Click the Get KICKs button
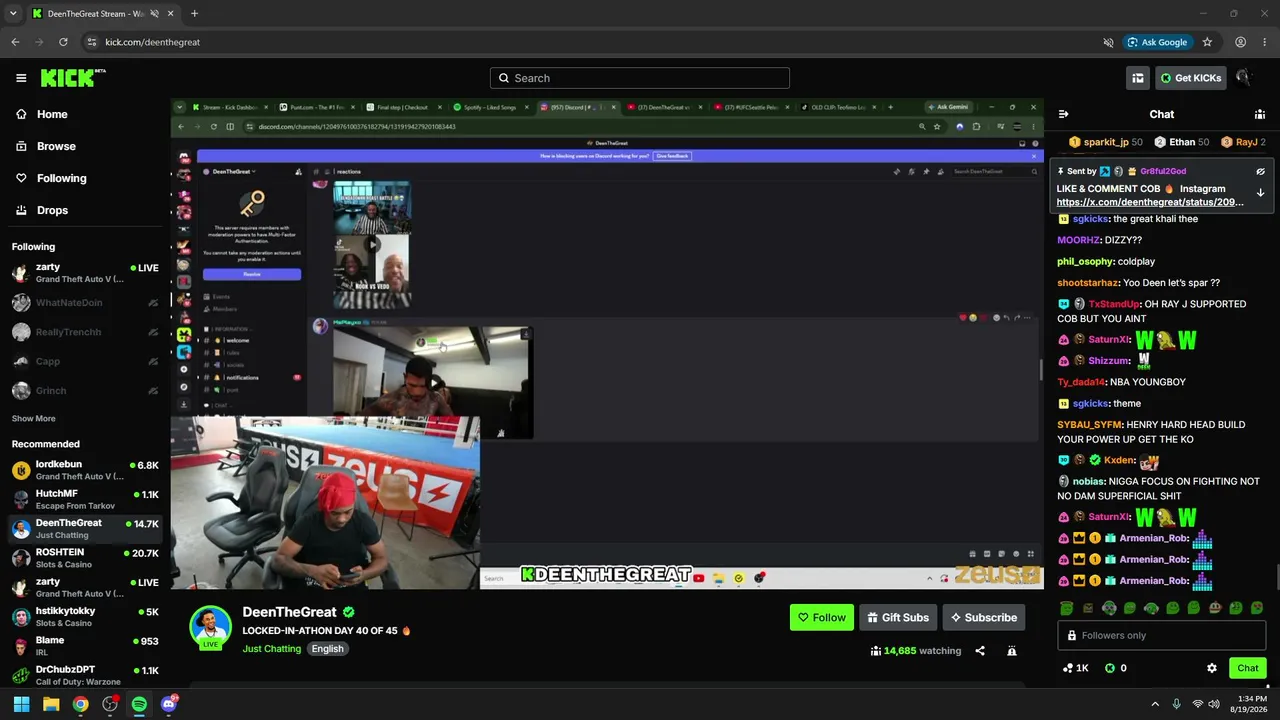 pos(1190,78)
